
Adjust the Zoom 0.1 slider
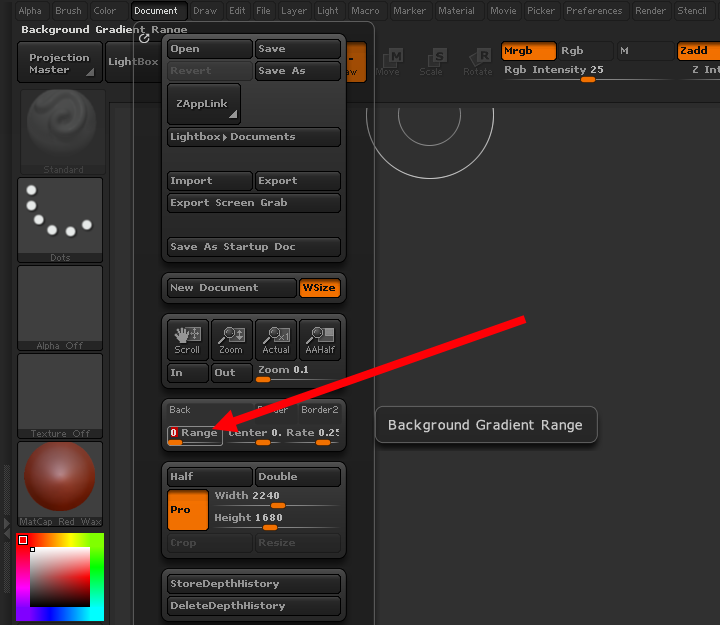pos(298,373)
